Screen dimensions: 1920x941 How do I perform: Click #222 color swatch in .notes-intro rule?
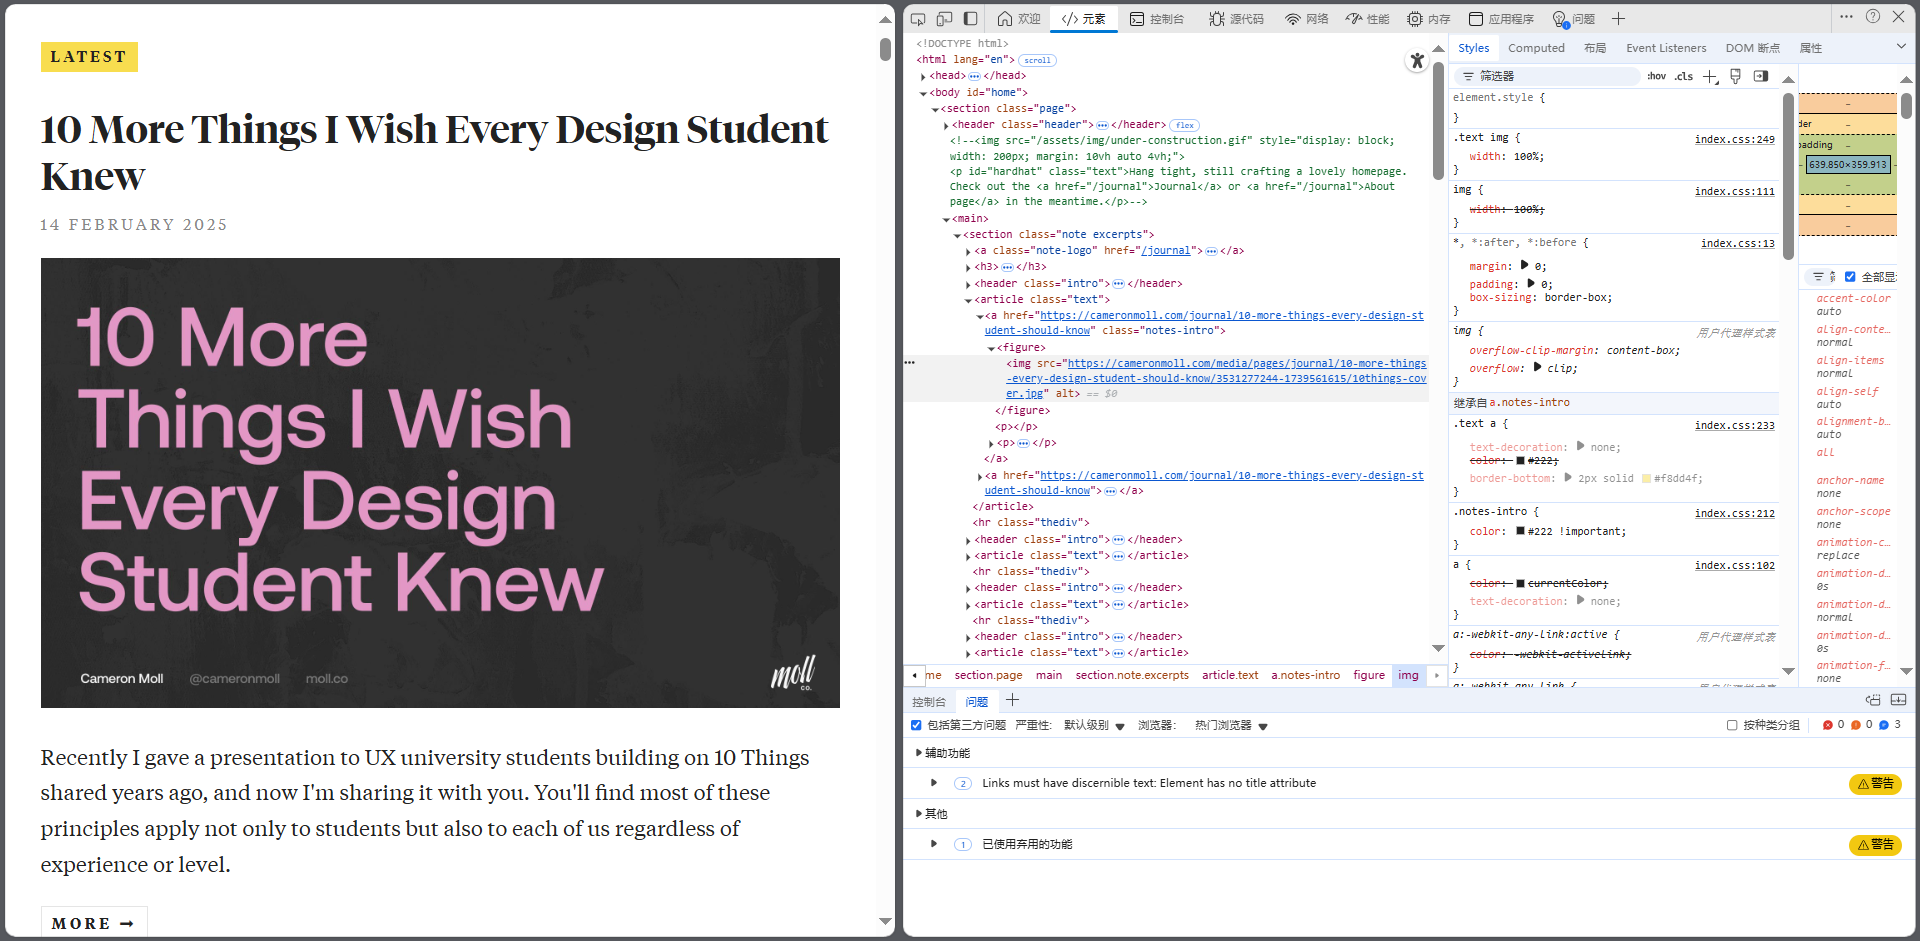1521,532
